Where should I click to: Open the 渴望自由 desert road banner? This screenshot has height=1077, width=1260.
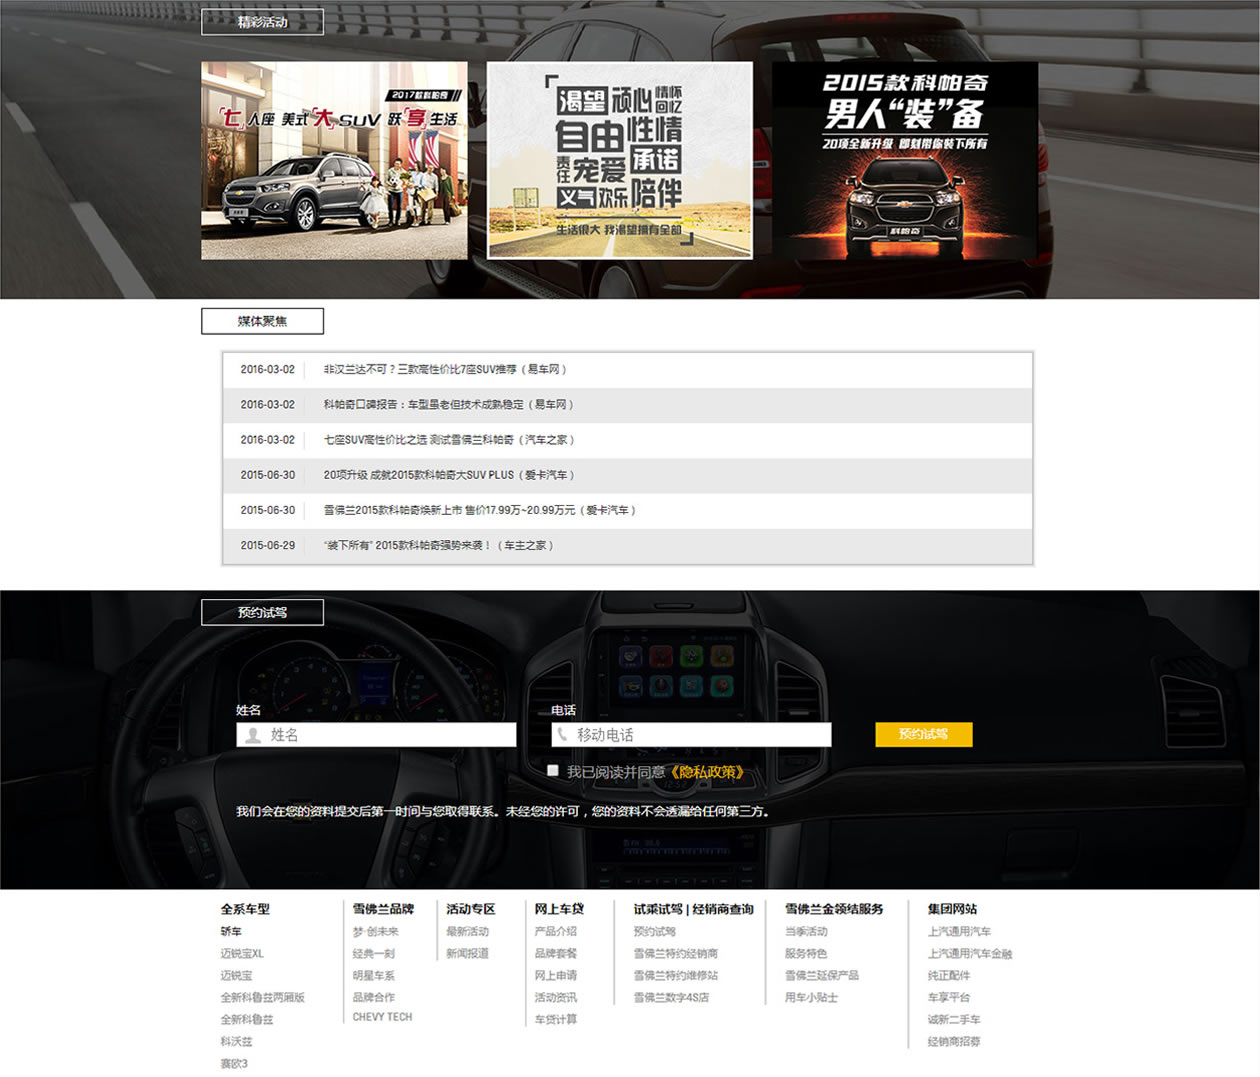[x=620, y=161]
